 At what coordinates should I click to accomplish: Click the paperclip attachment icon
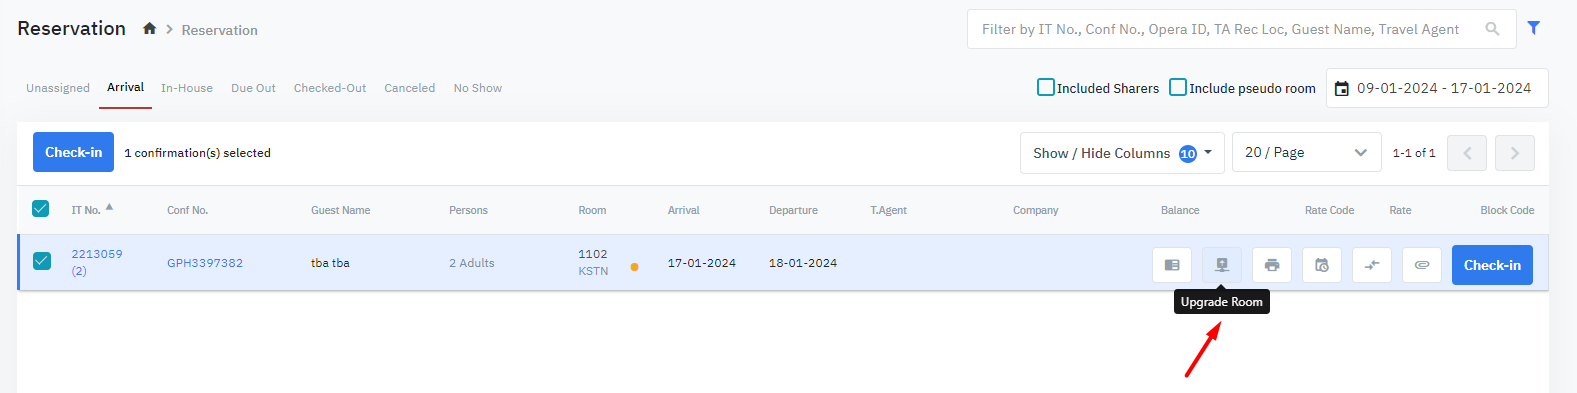coord(1422,265)
